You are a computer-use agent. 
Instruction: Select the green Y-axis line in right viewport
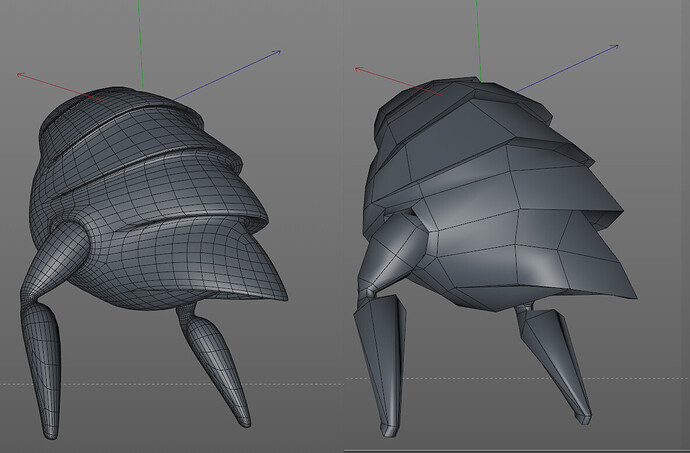point(478,41)
